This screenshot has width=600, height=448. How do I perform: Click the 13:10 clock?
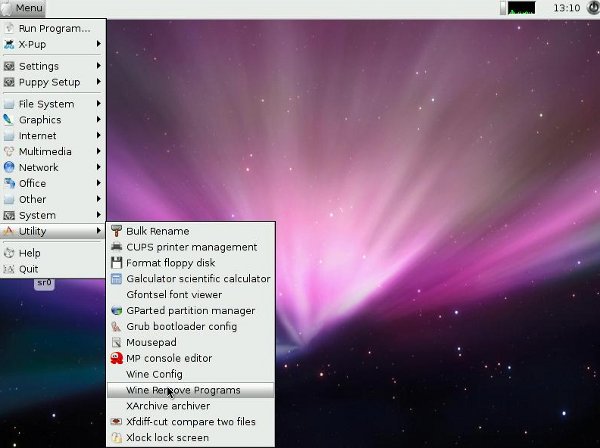tap(566, 8)
